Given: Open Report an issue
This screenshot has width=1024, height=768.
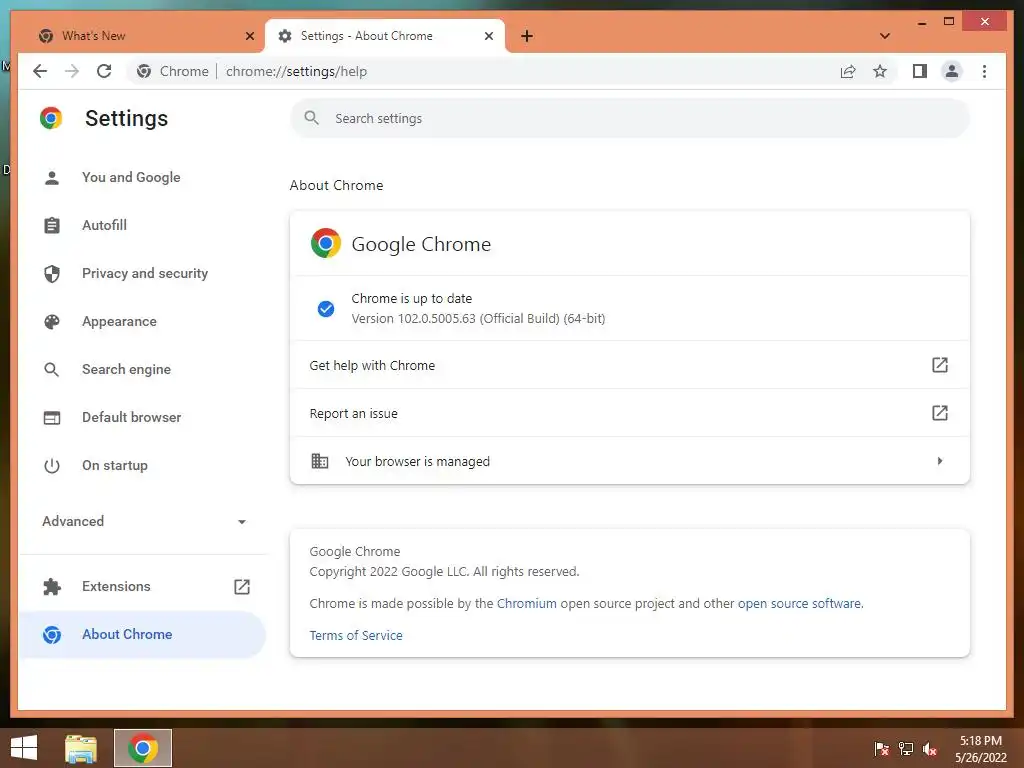Looking at the screenshot, I should 630,413.
